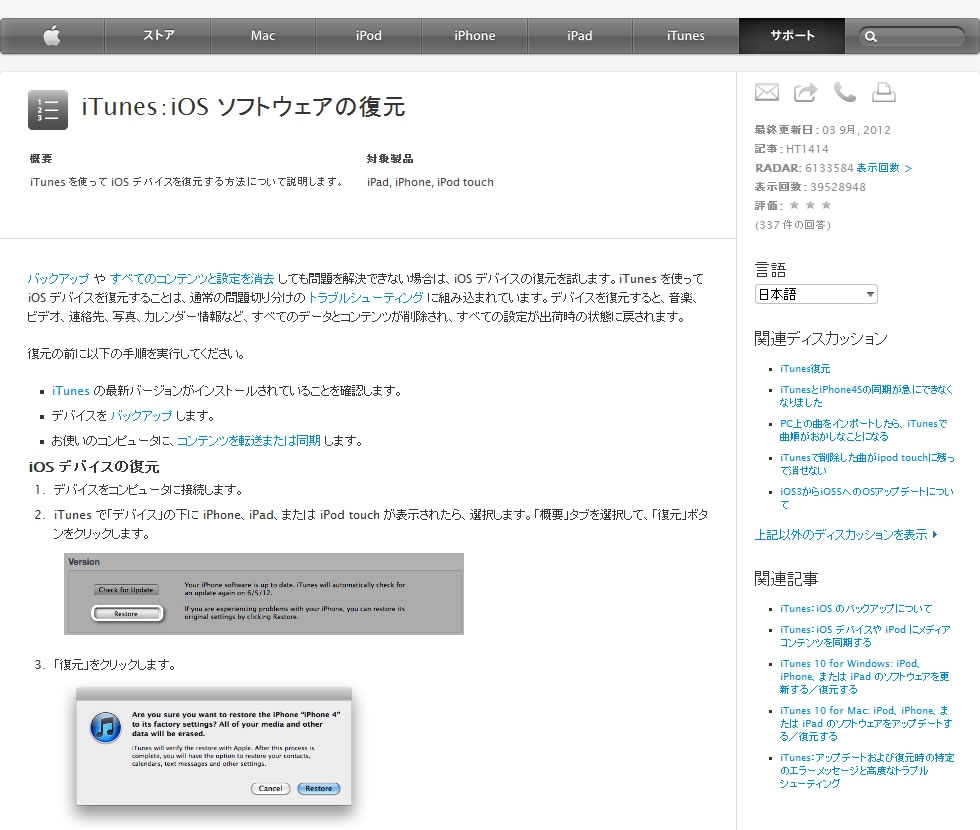Go to the iTunes navigation tab
This screenshot has width=980, height=830.
[686, 36]
